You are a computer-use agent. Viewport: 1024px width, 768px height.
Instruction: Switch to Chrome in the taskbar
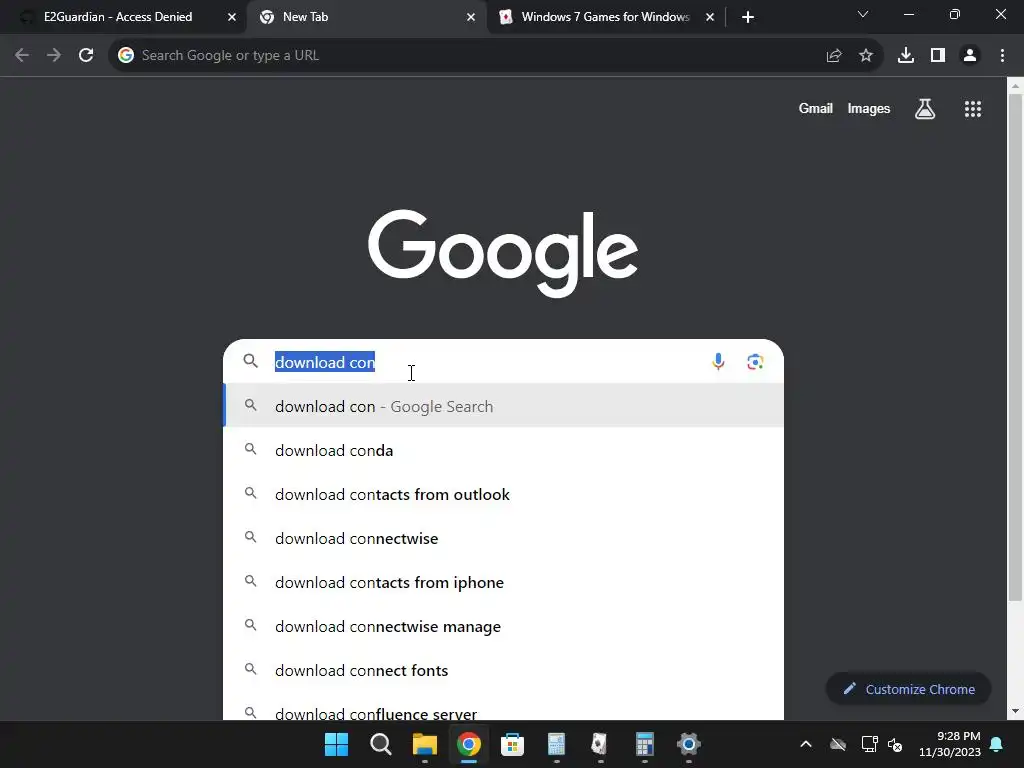(x=468, y=744)
